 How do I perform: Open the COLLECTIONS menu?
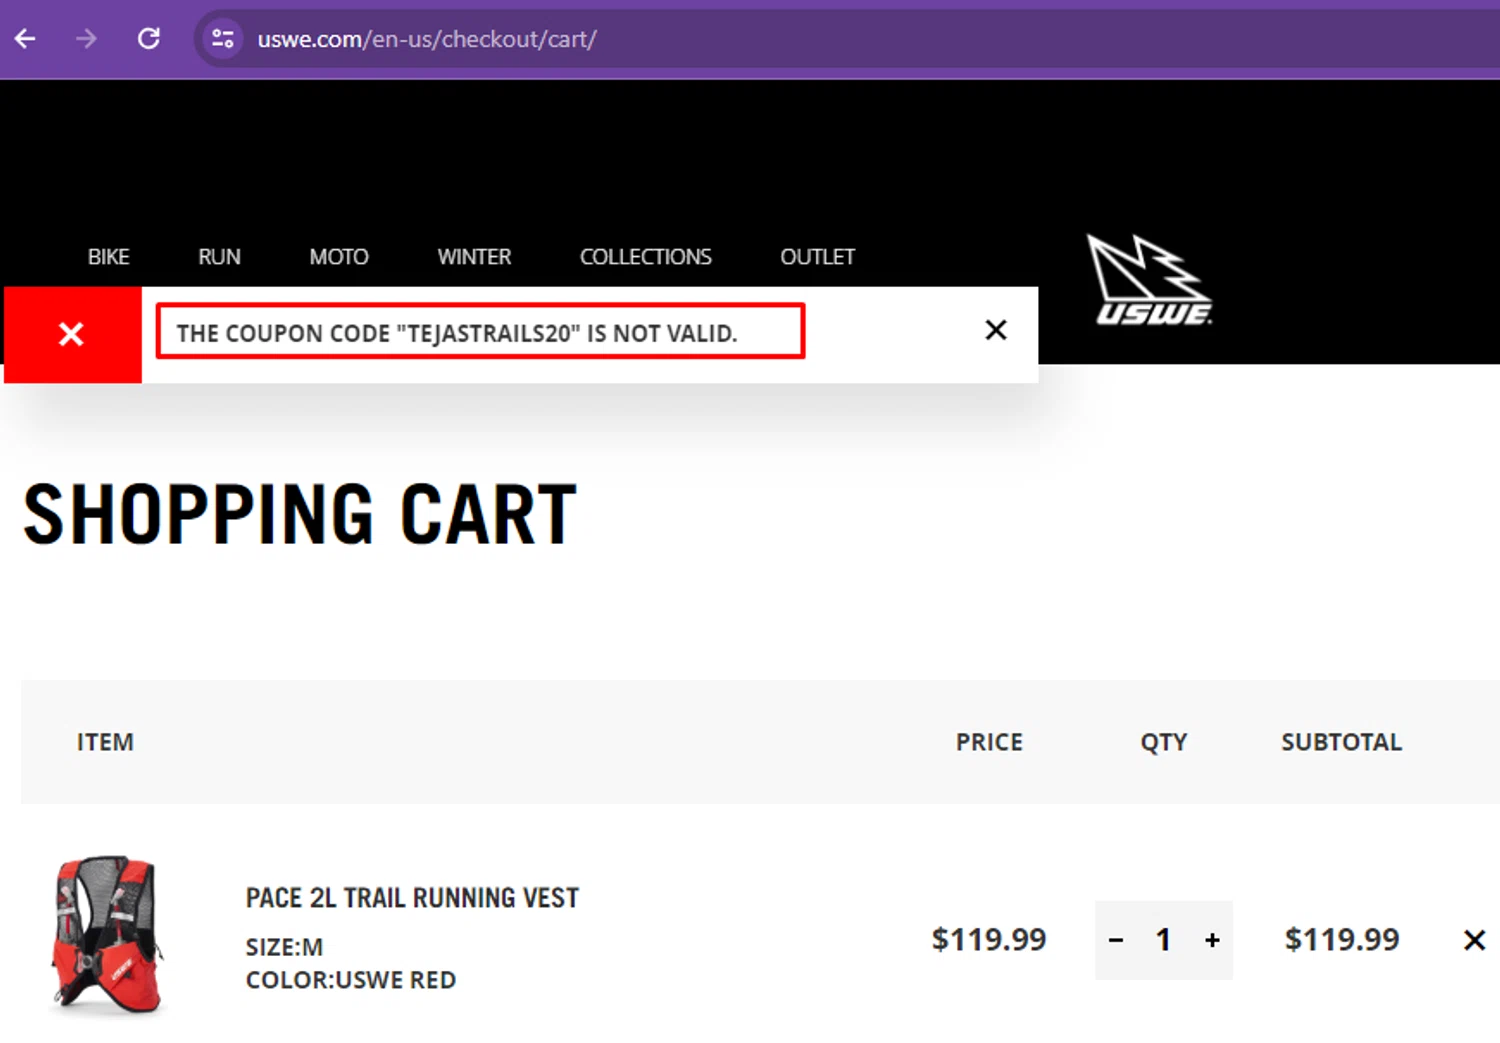pyautogui.click(x=646, y=257)
